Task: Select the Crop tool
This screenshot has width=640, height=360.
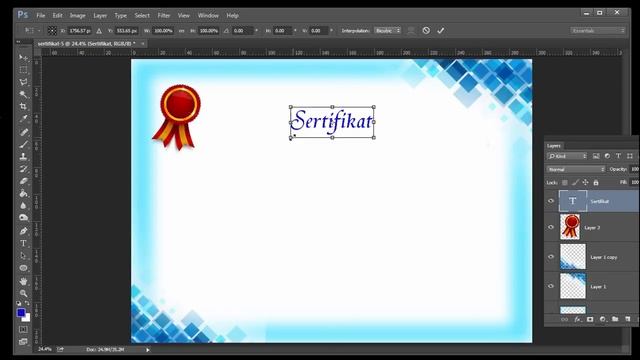Action: pyautogui.click(x=23, y=107)
